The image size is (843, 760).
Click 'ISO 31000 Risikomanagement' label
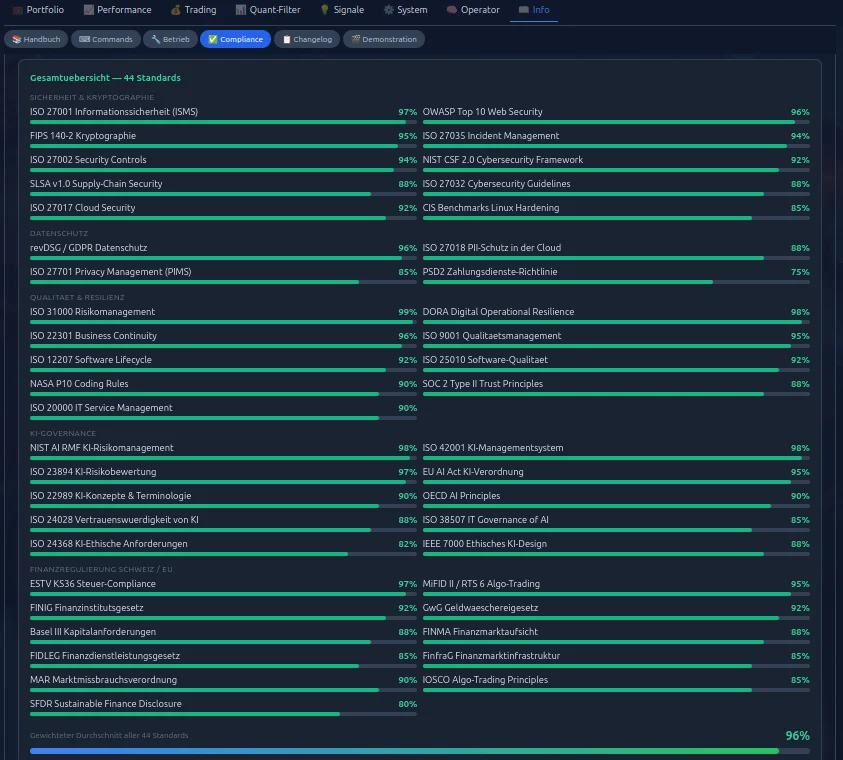pos(92,312)
